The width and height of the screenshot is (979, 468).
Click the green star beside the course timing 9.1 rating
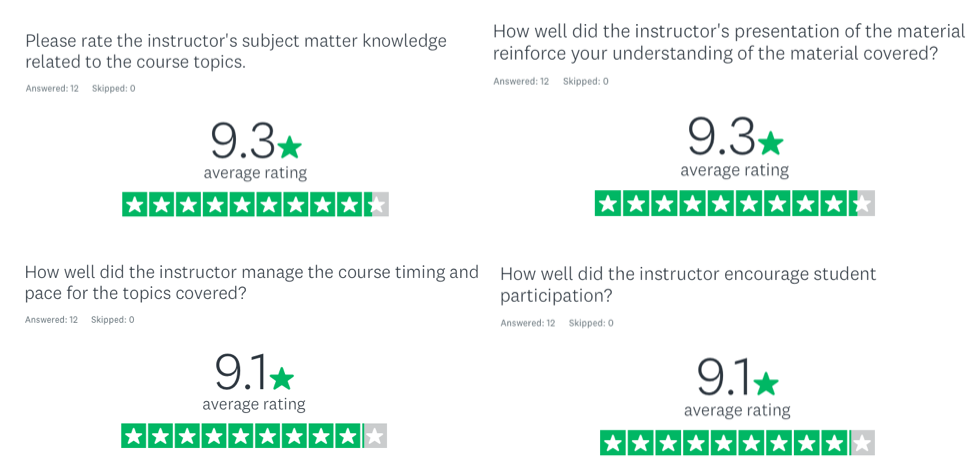(282, 378)
